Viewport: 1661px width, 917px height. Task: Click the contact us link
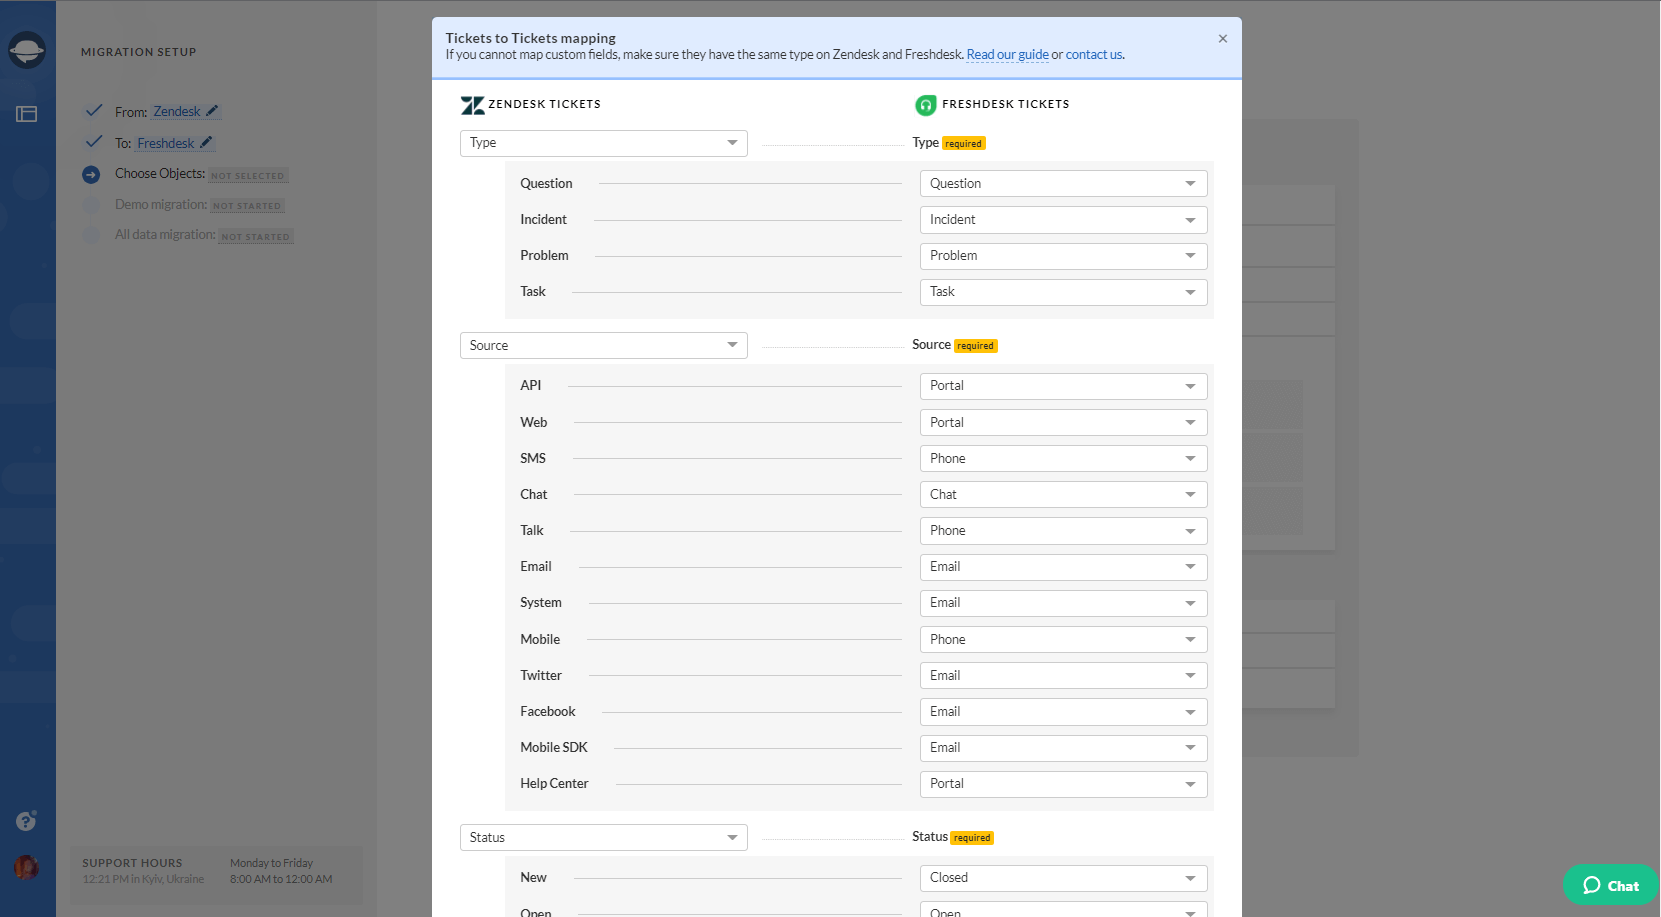click(x=1093, y=55)
